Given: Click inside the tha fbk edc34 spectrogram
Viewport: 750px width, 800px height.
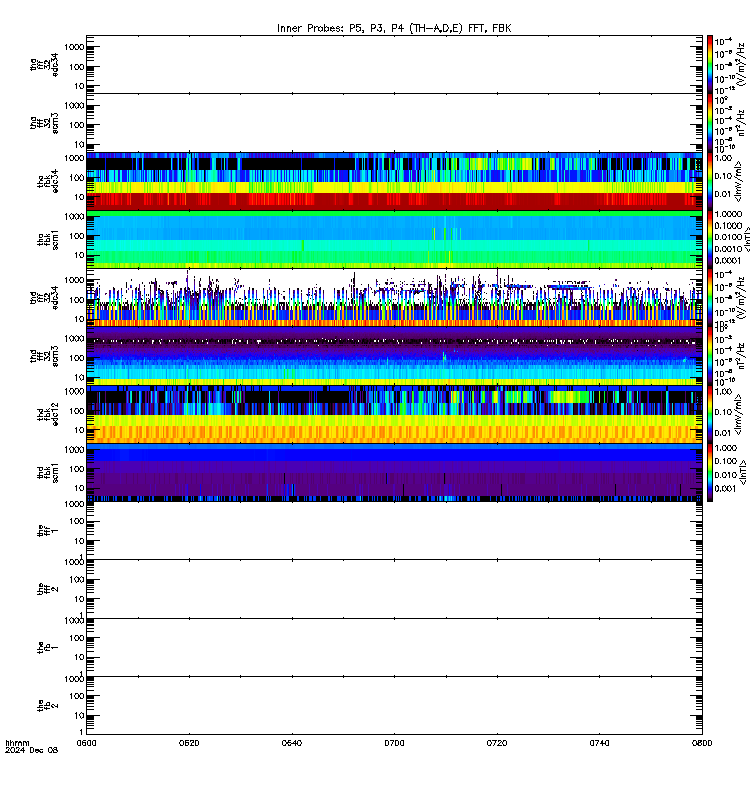Looking at the screenshot, I should [394, 182].
